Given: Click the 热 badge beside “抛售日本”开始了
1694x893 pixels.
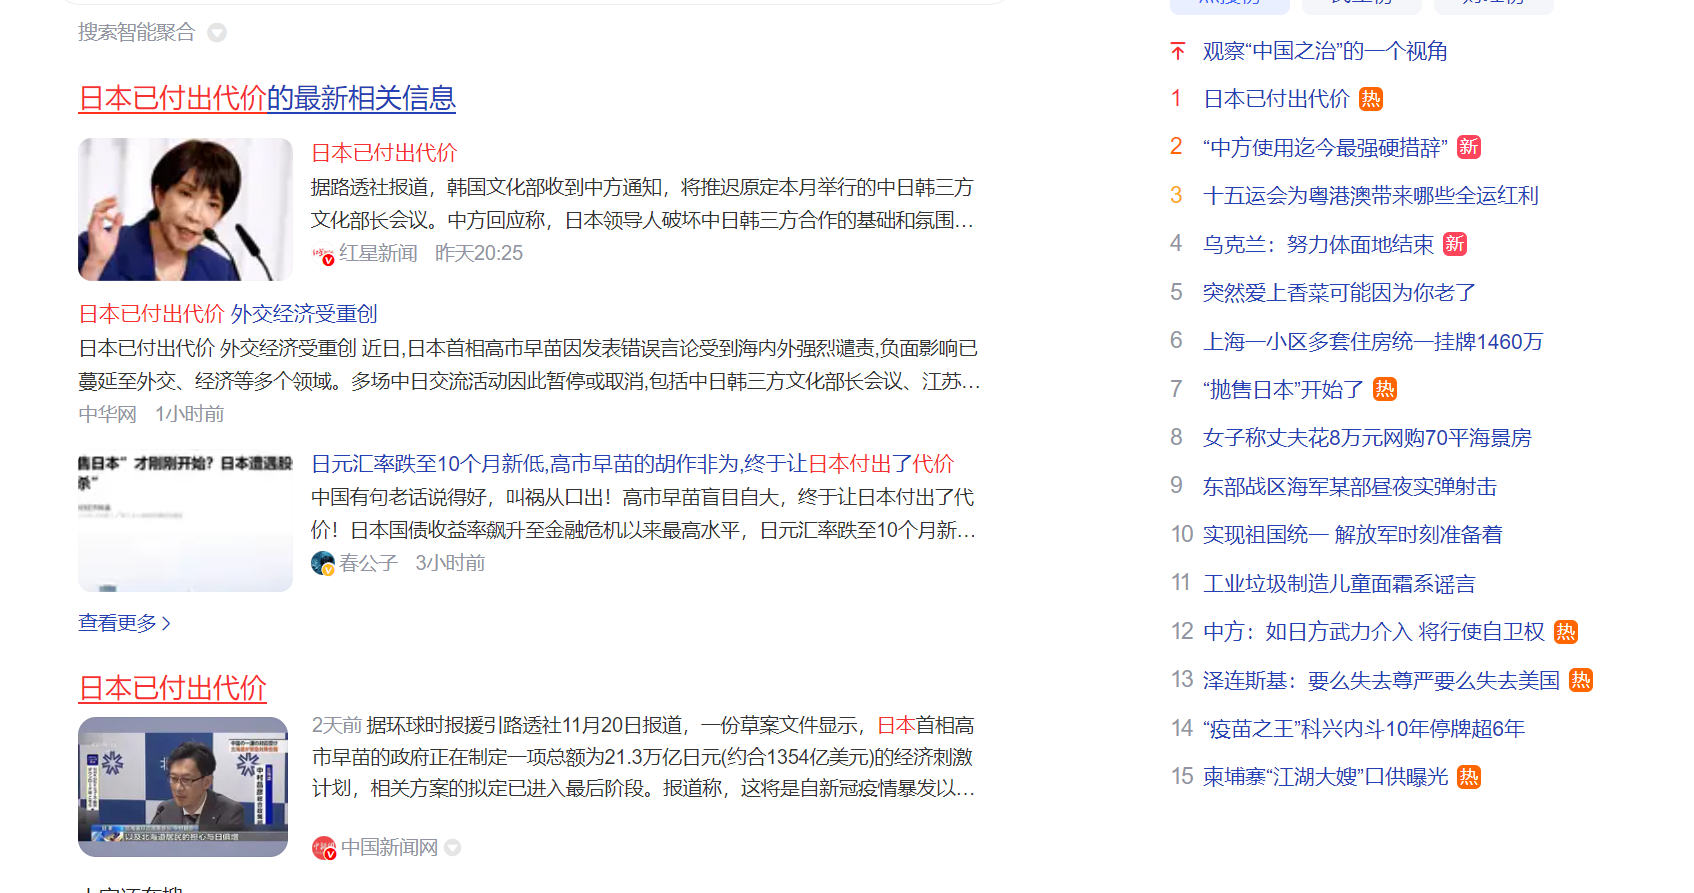Looking at the screenshot, I should click(x=1384, y=389).
